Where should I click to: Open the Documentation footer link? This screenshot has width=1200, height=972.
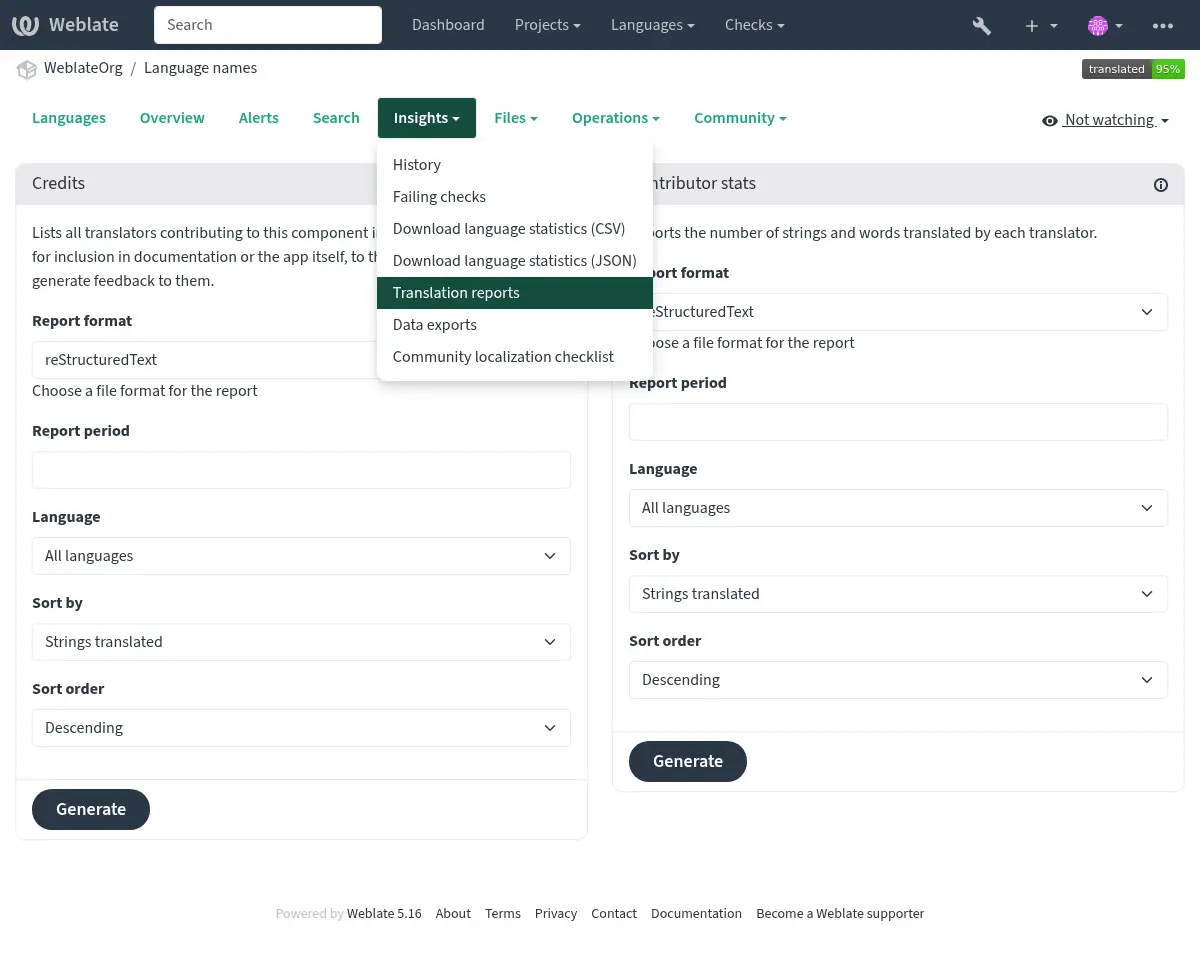click(696, 913)
